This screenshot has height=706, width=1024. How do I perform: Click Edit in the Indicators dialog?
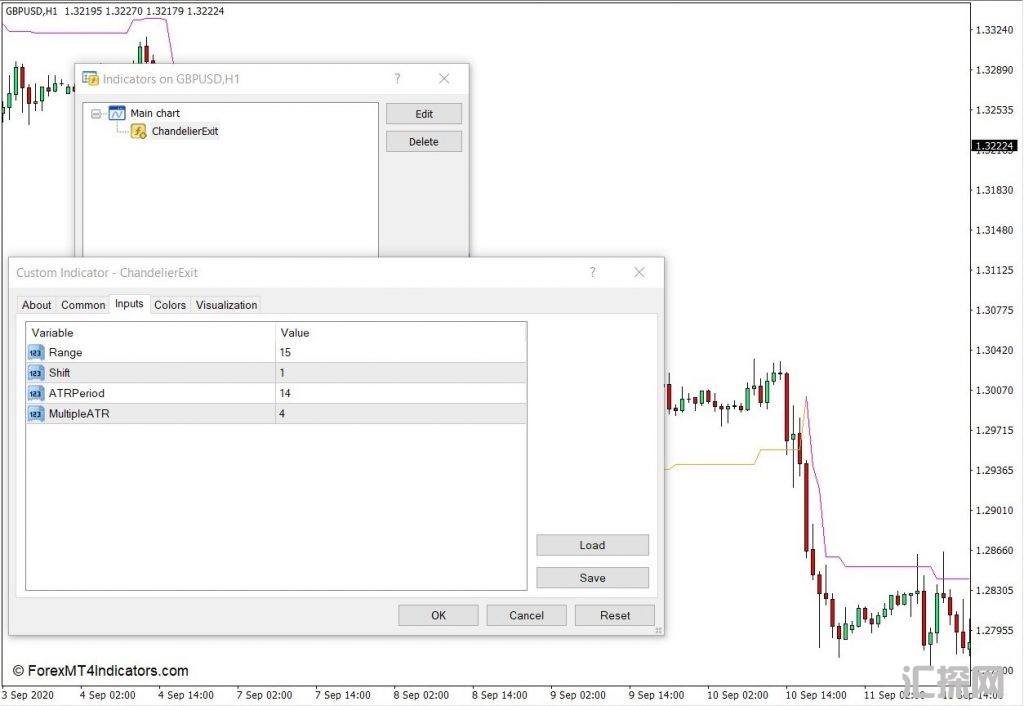[x=424, y=114]
